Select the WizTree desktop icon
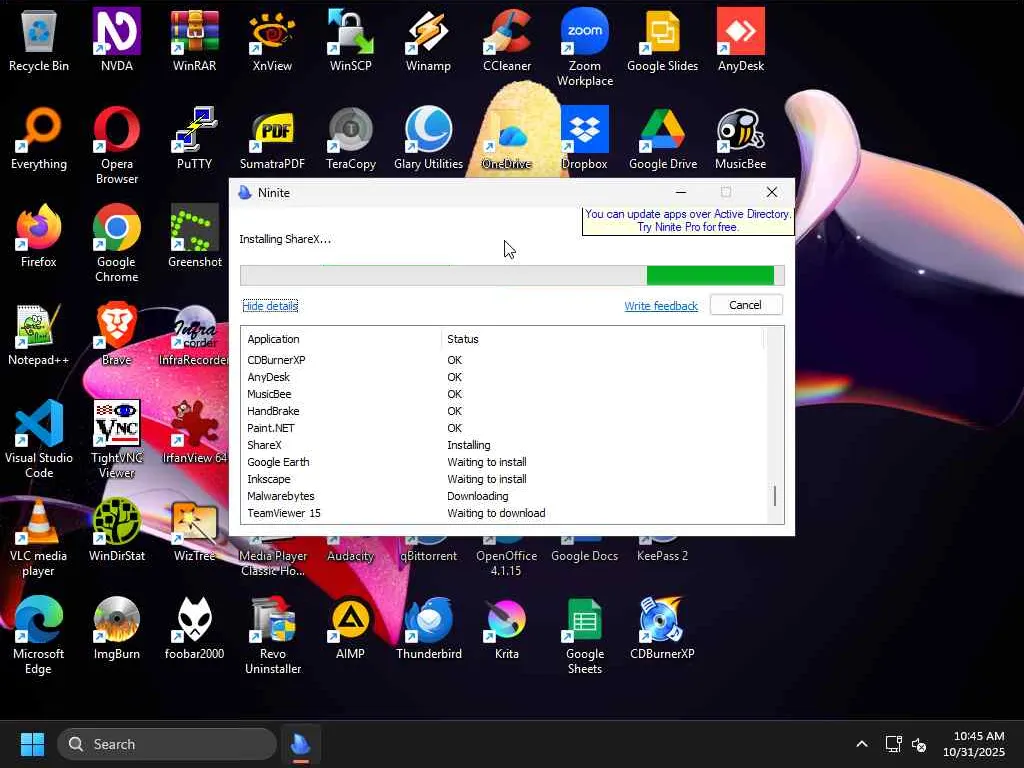 (195, 530)
